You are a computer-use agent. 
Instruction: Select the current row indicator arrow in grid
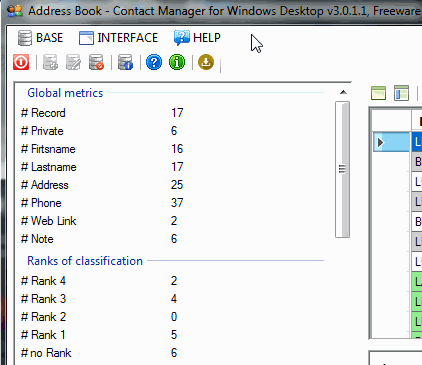(381, 142)
